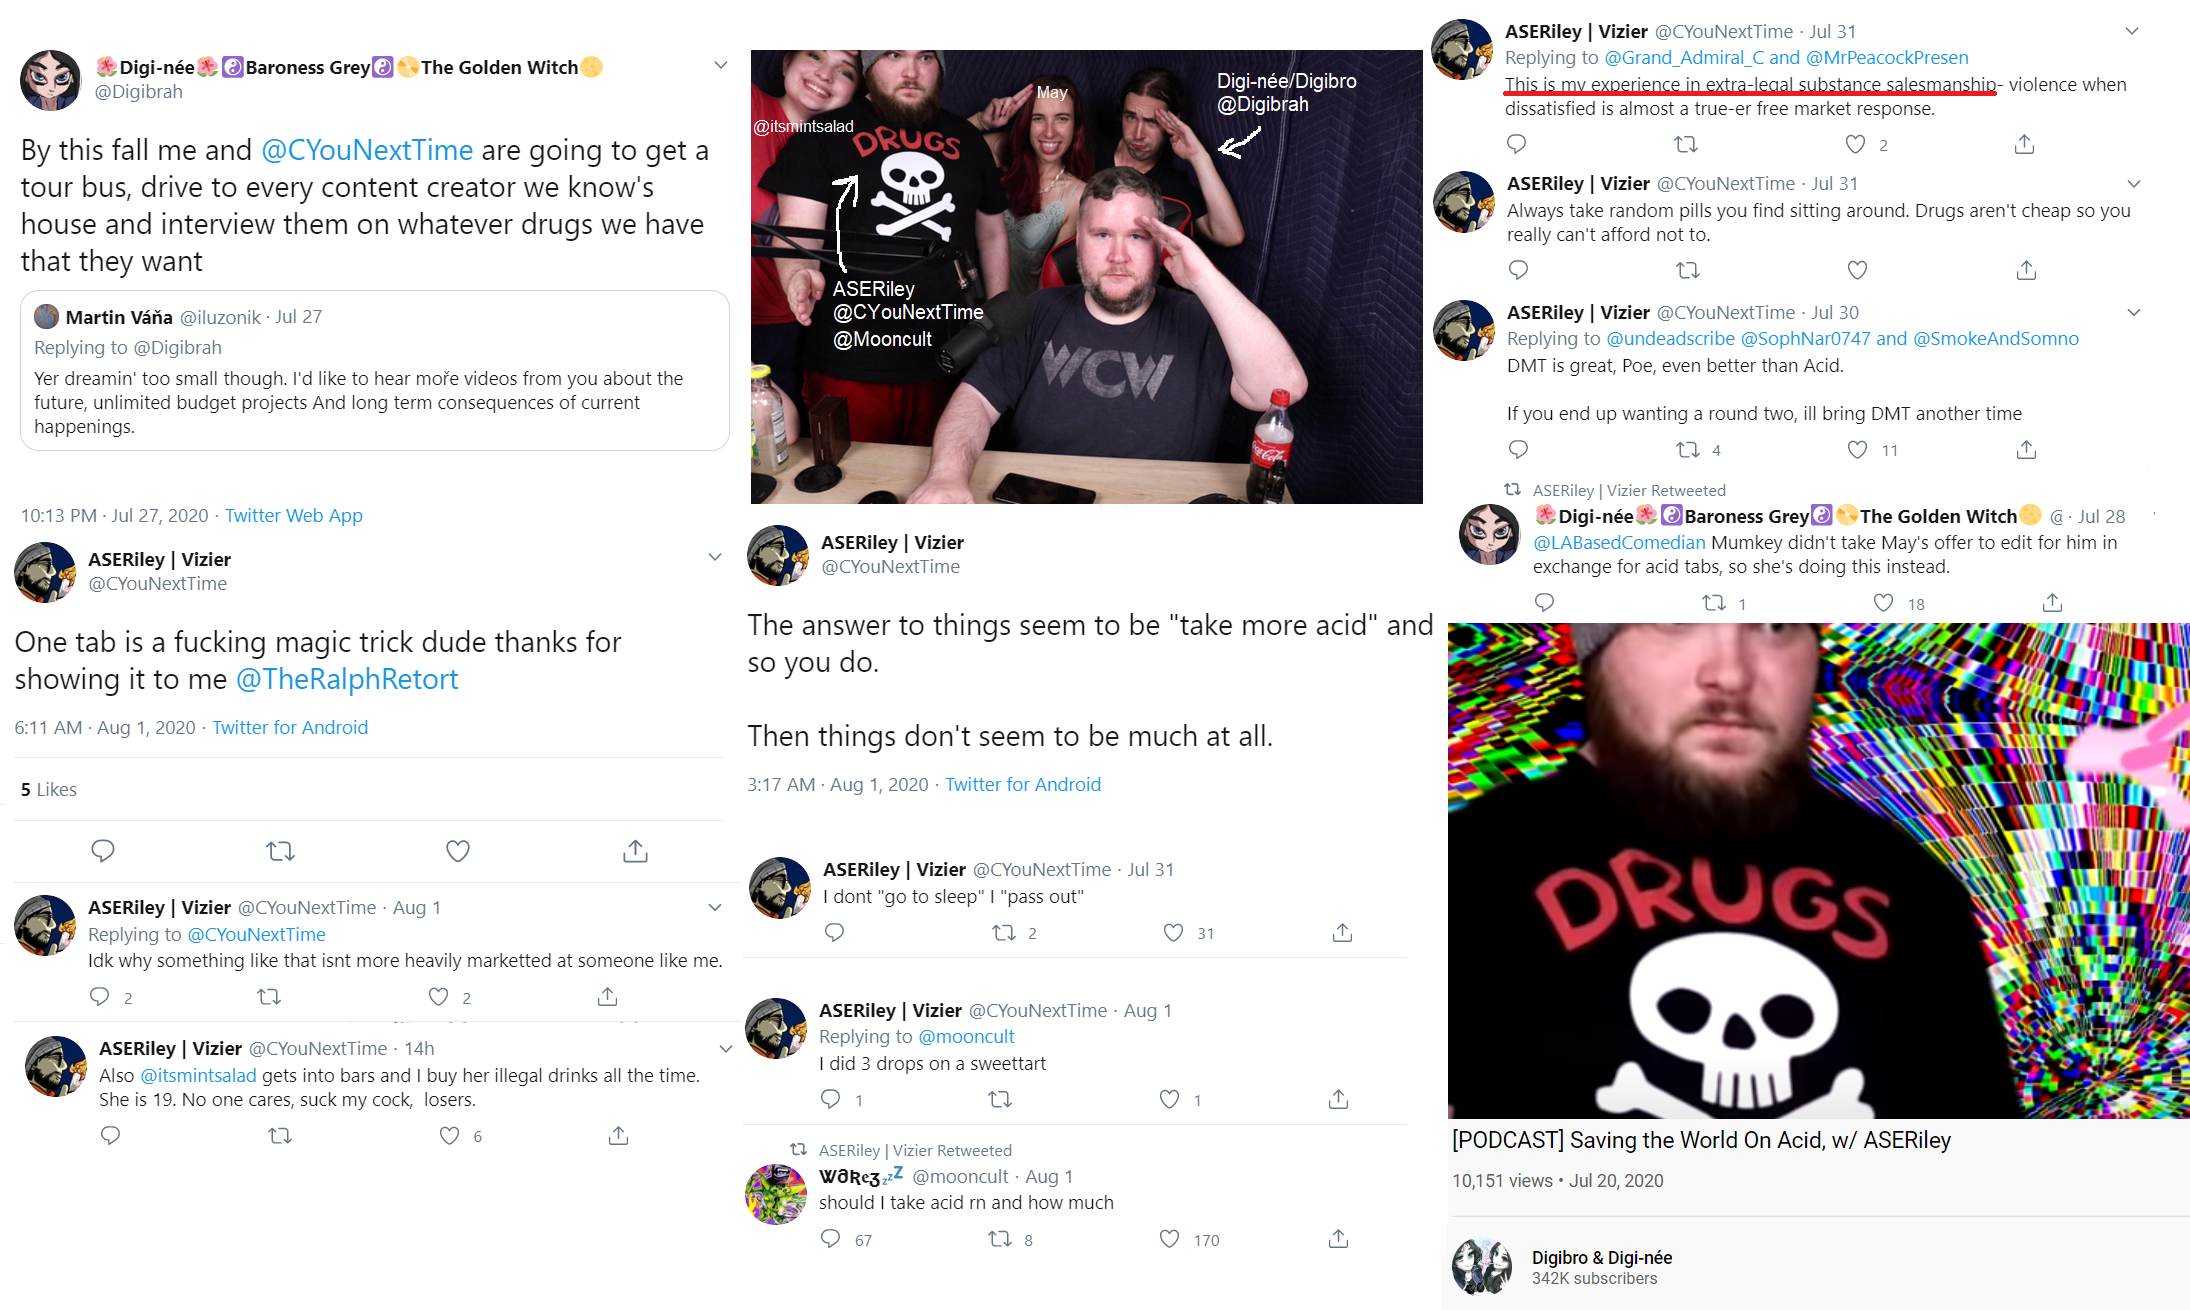Reply to the "One tab is a magic trick" tweet
Image resolution: width=2190 pixels, height=1310 pixels.
103,851
